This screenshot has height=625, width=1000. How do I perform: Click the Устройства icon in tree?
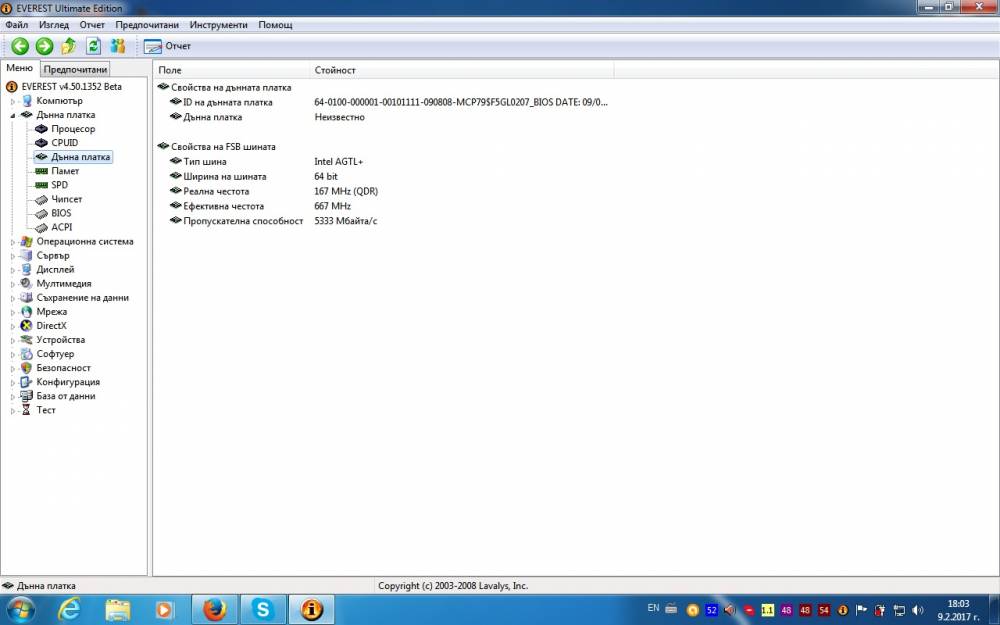click(x=26, y=340)
